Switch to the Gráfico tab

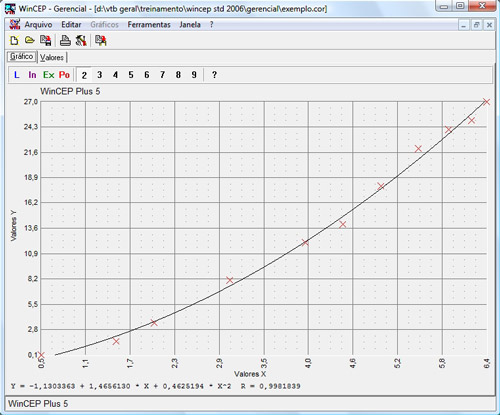coord(22,57)
